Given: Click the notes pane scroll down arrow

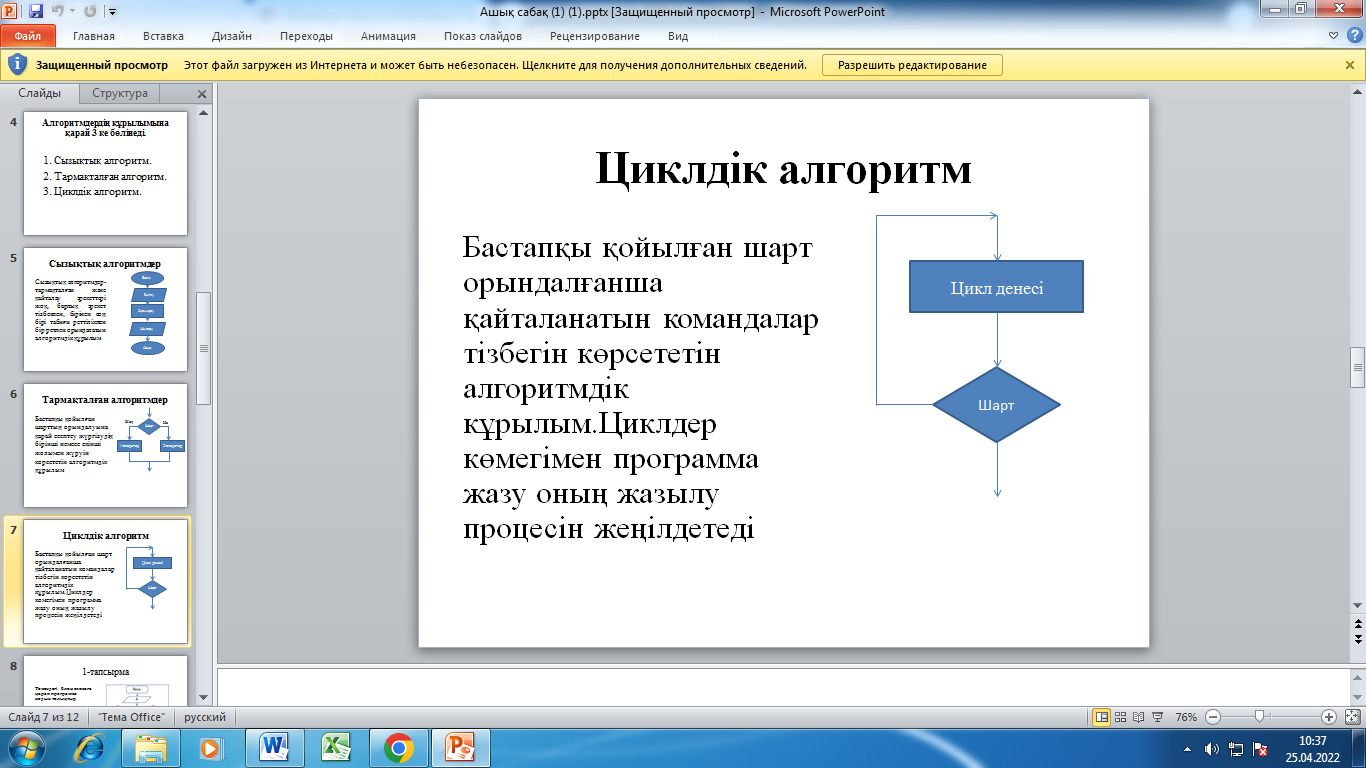Looking at the screenshot, I should pyautogui.click(x=1357, y=697).
